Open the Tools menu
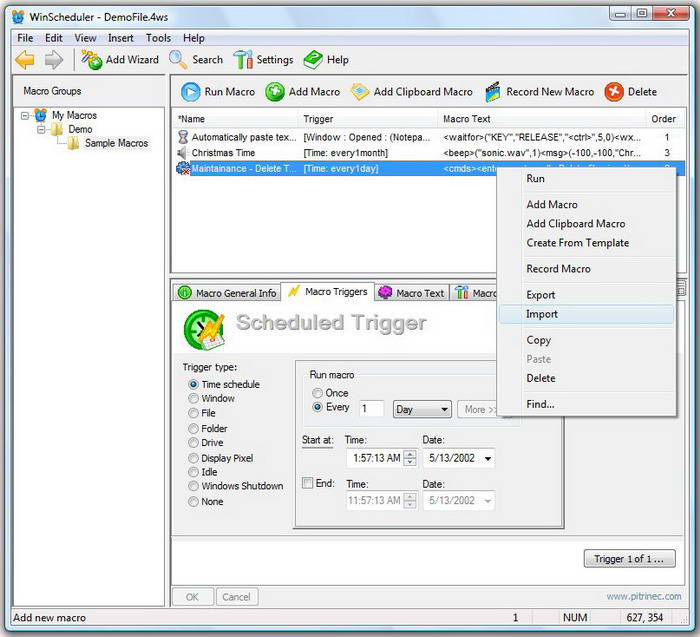 (x=158, y=38)
